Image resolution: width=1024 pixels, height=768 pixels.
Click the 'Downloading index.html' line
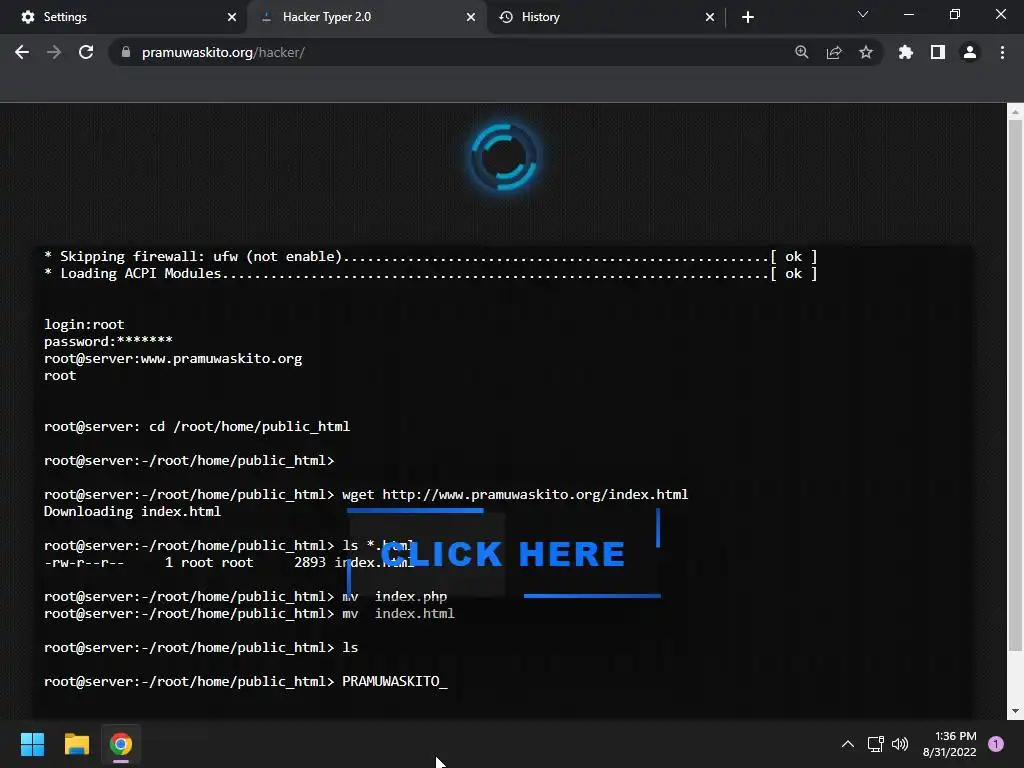tap(132, 511)
